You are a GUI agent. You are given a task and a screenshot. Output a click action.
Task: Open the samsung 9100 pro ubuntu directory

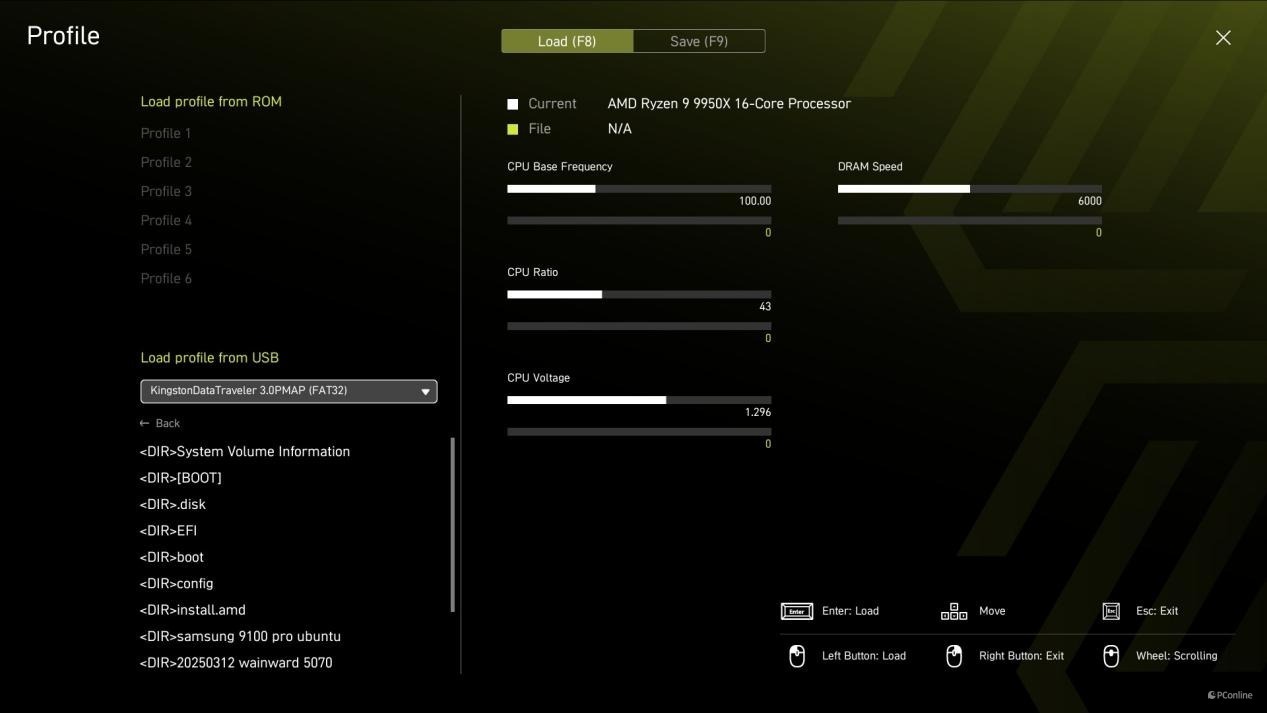241,636
